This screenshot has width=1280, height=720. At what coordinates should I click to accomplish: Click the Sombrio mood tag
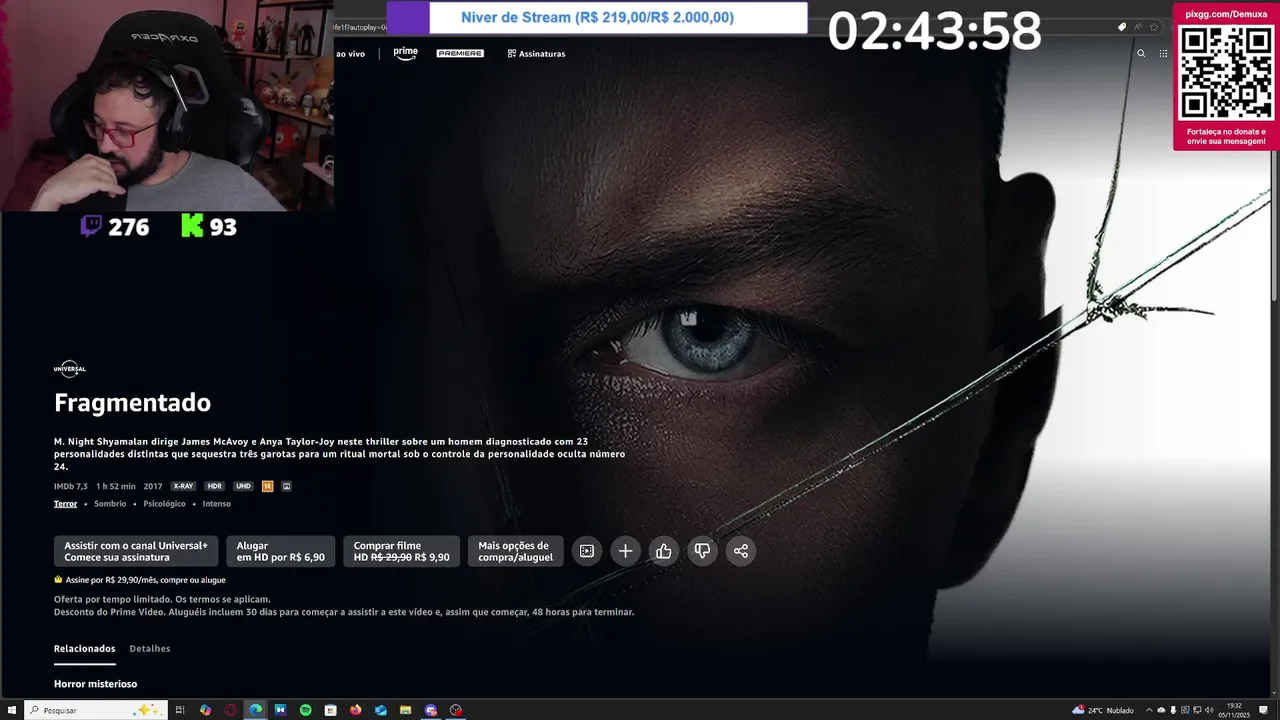110,504
